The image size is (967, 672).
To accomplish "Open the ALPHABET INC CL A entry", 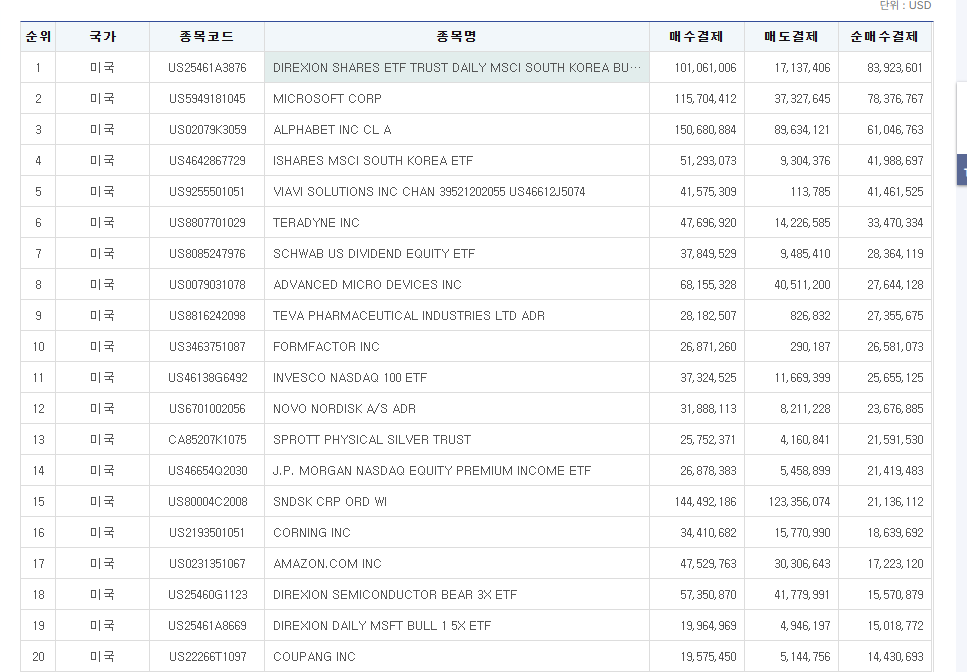I will tap(332, 130).
